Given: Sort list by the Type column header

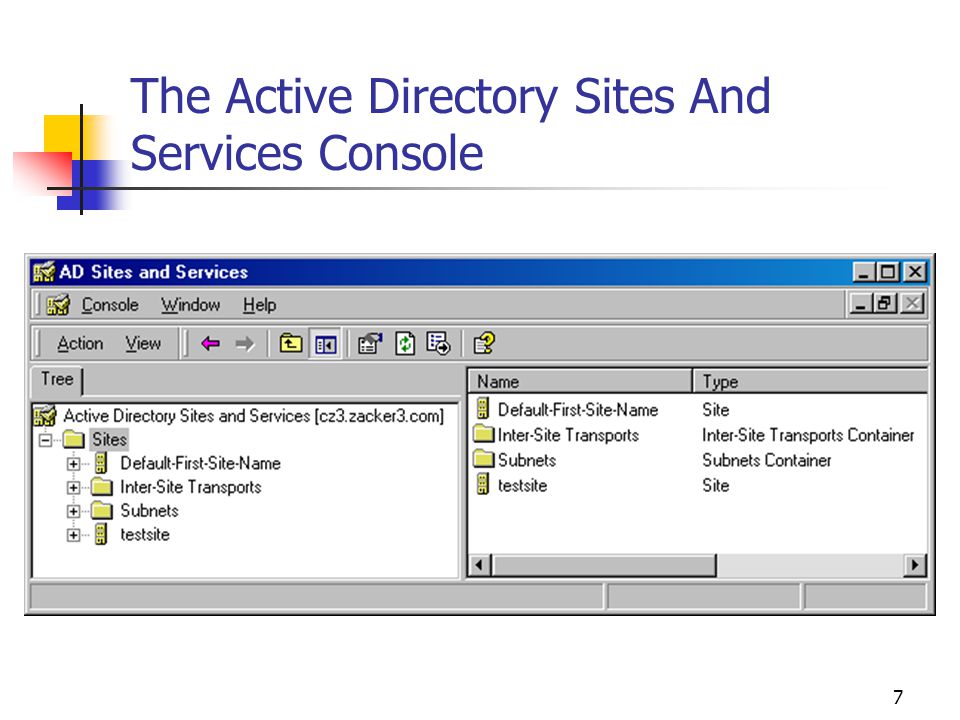Looking at the screenshot, I should coord(810,381).
